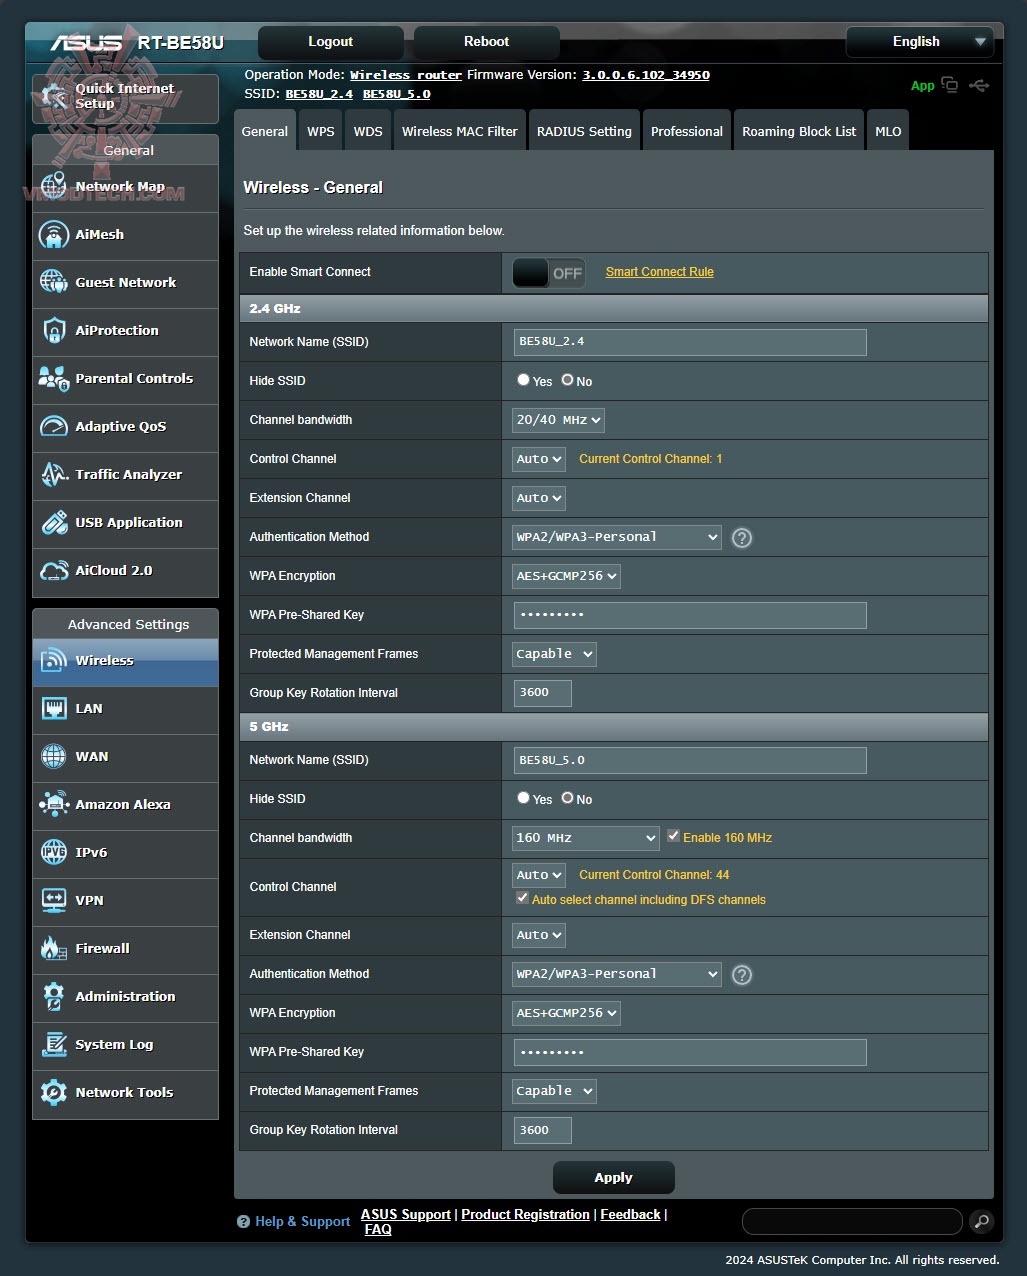Open Quick Internet Setup wizard icon
Screen dimensions: 1027x1276
click(x=54, y=96)
